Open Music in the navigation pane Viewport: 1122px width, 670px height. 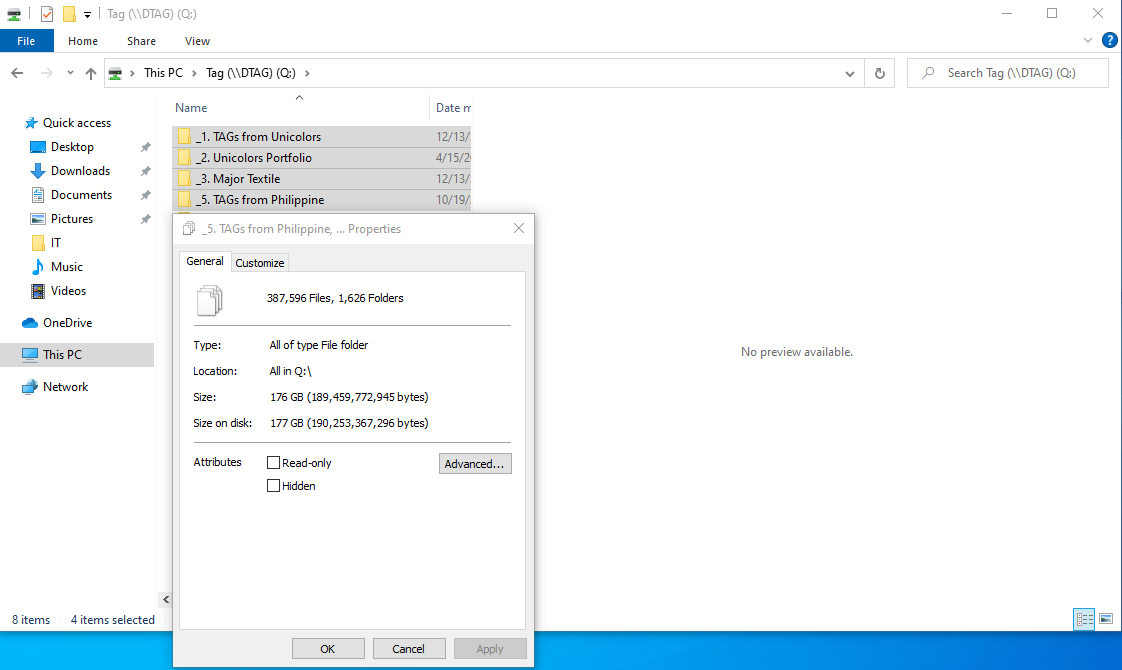67,267
